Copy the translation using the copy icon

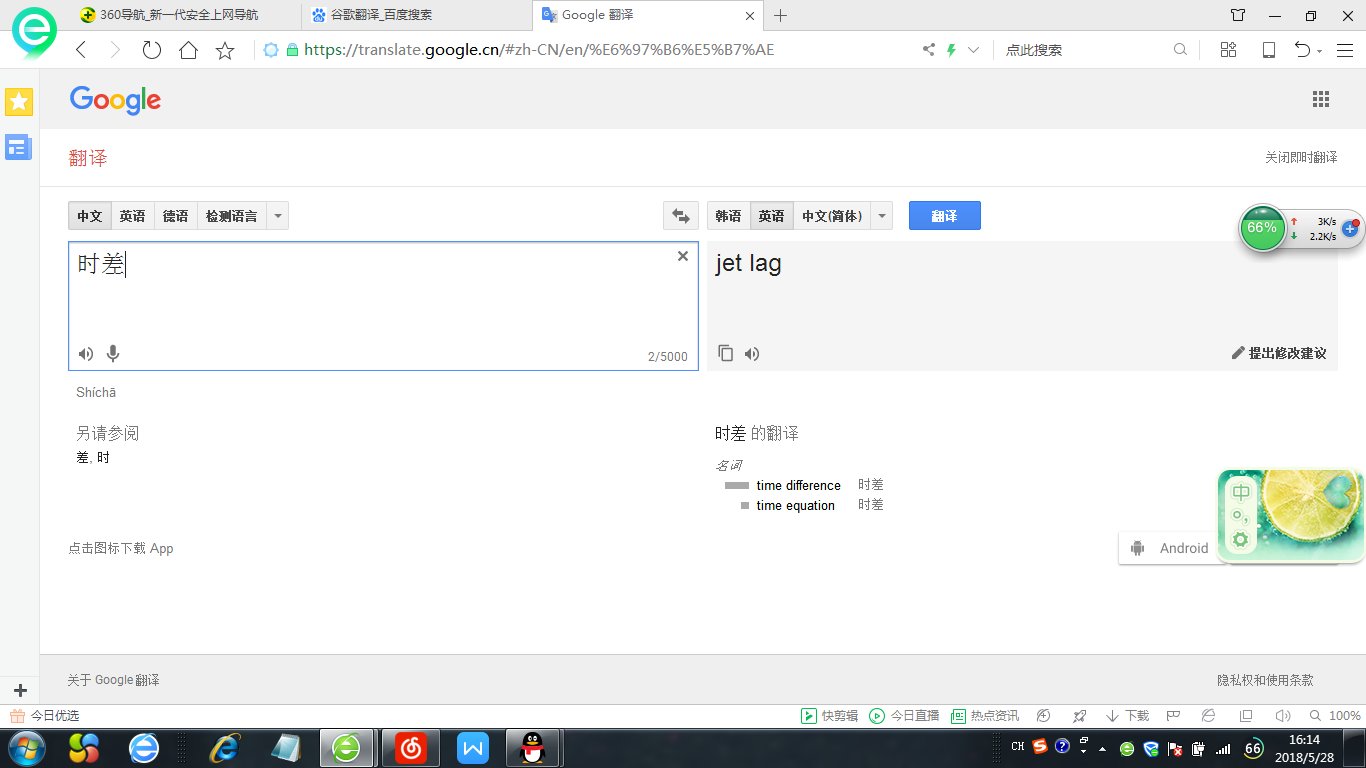pos(726,353)
